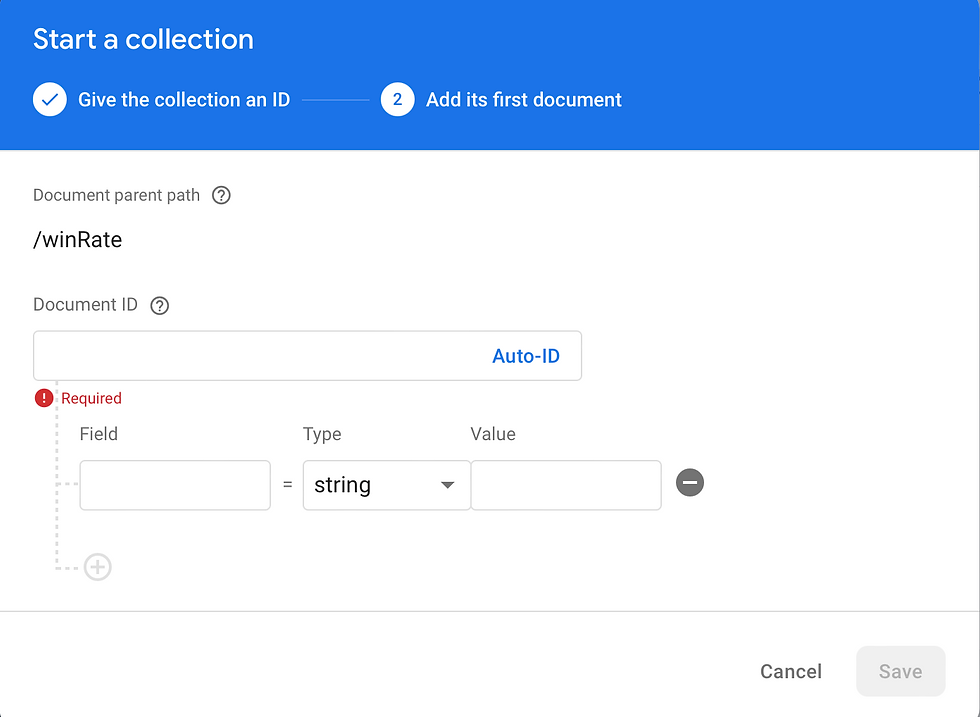The height and width of the screenshot is (717, 980).
Task: Click the Required error message text
Action: (91, 398)
